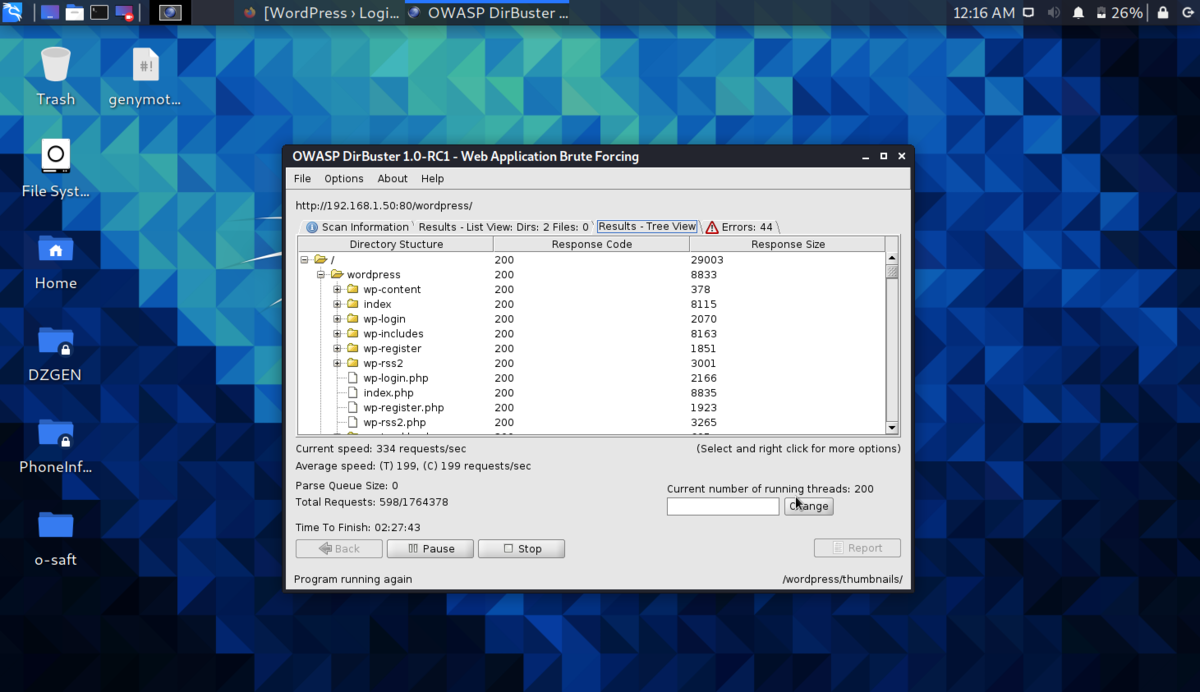Open the file manager panel launcher
The image size is (1200, 692).
(75, 13)
